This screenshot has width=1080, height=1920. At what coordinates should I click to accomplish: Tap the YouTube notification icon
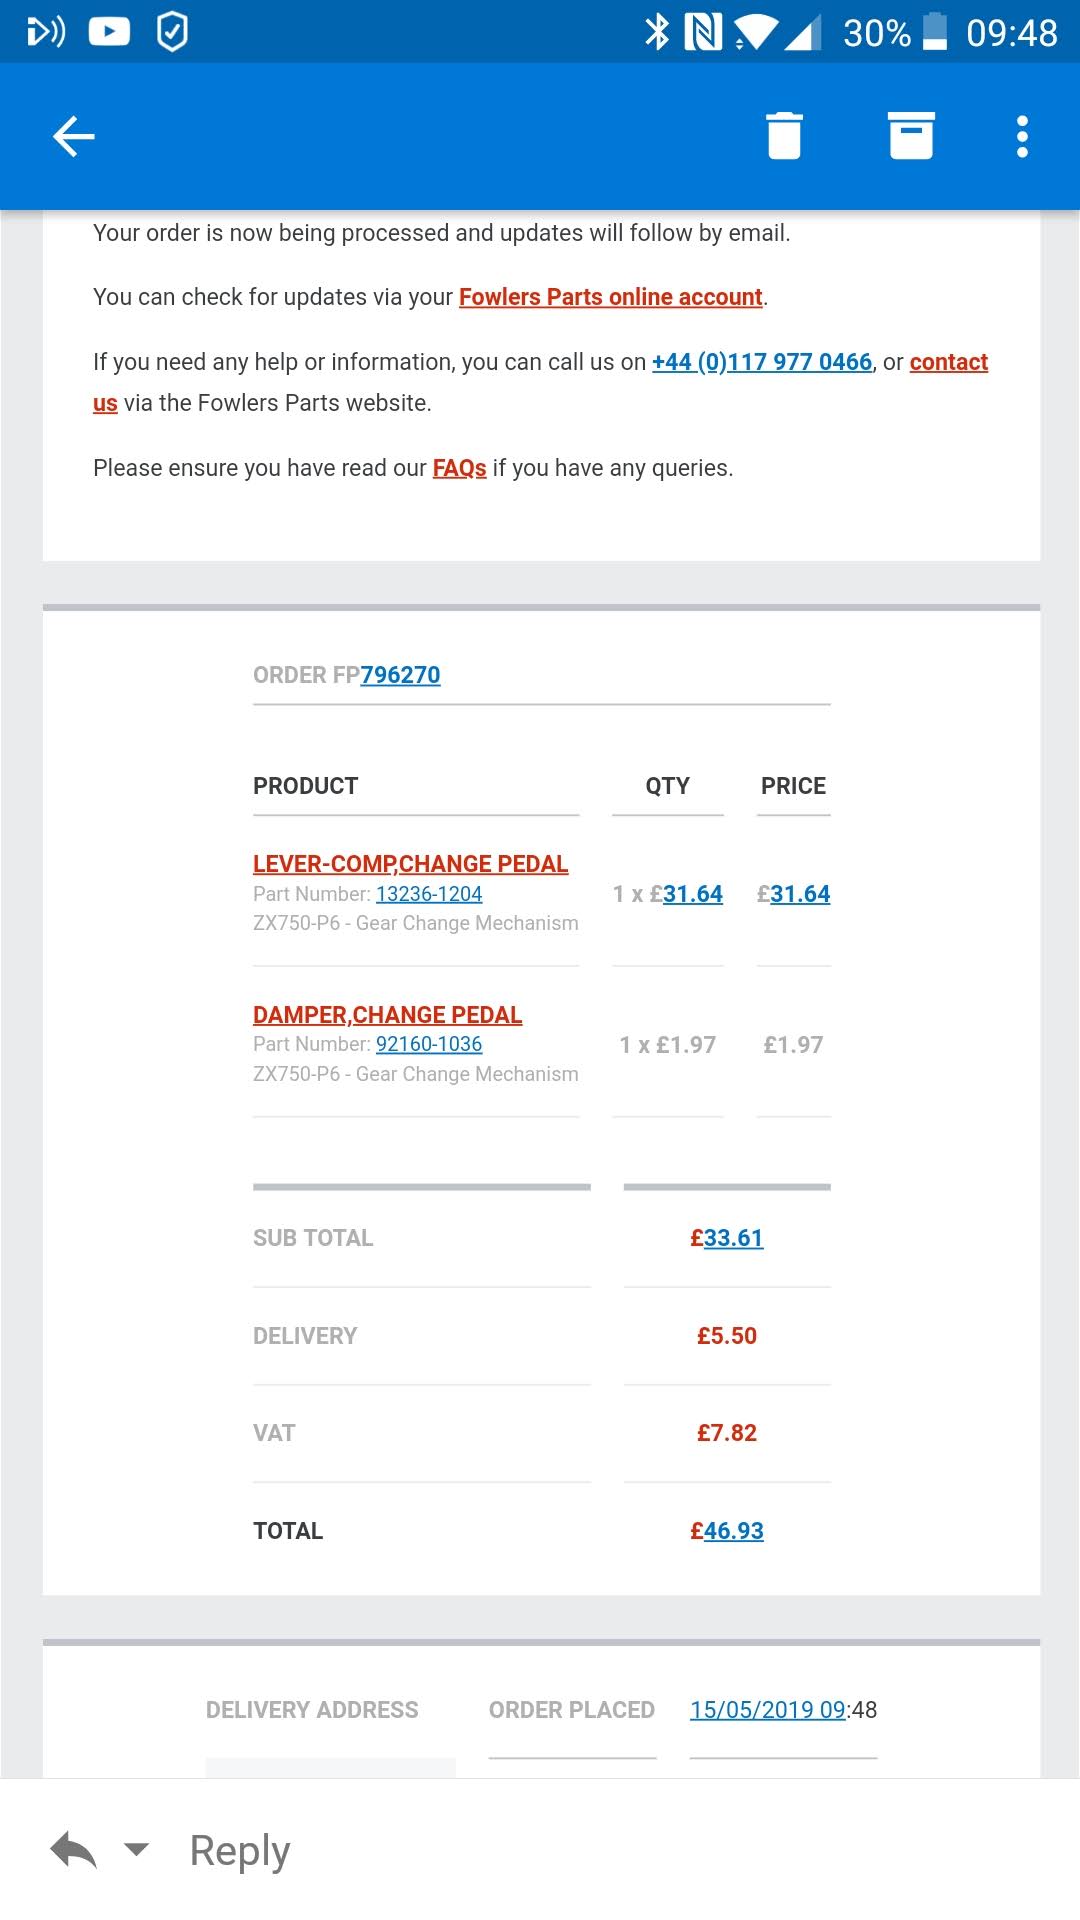tap(109, 32)
